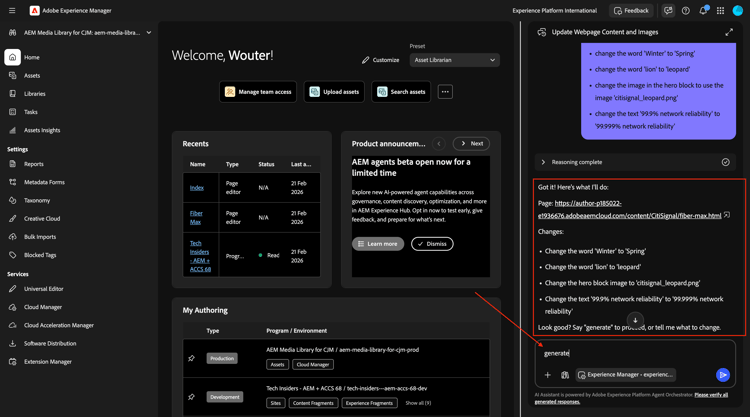Viewport: 750px width, 417px height.
Task: Click the chat input field containing generate
Action: [x=635, y=353]
